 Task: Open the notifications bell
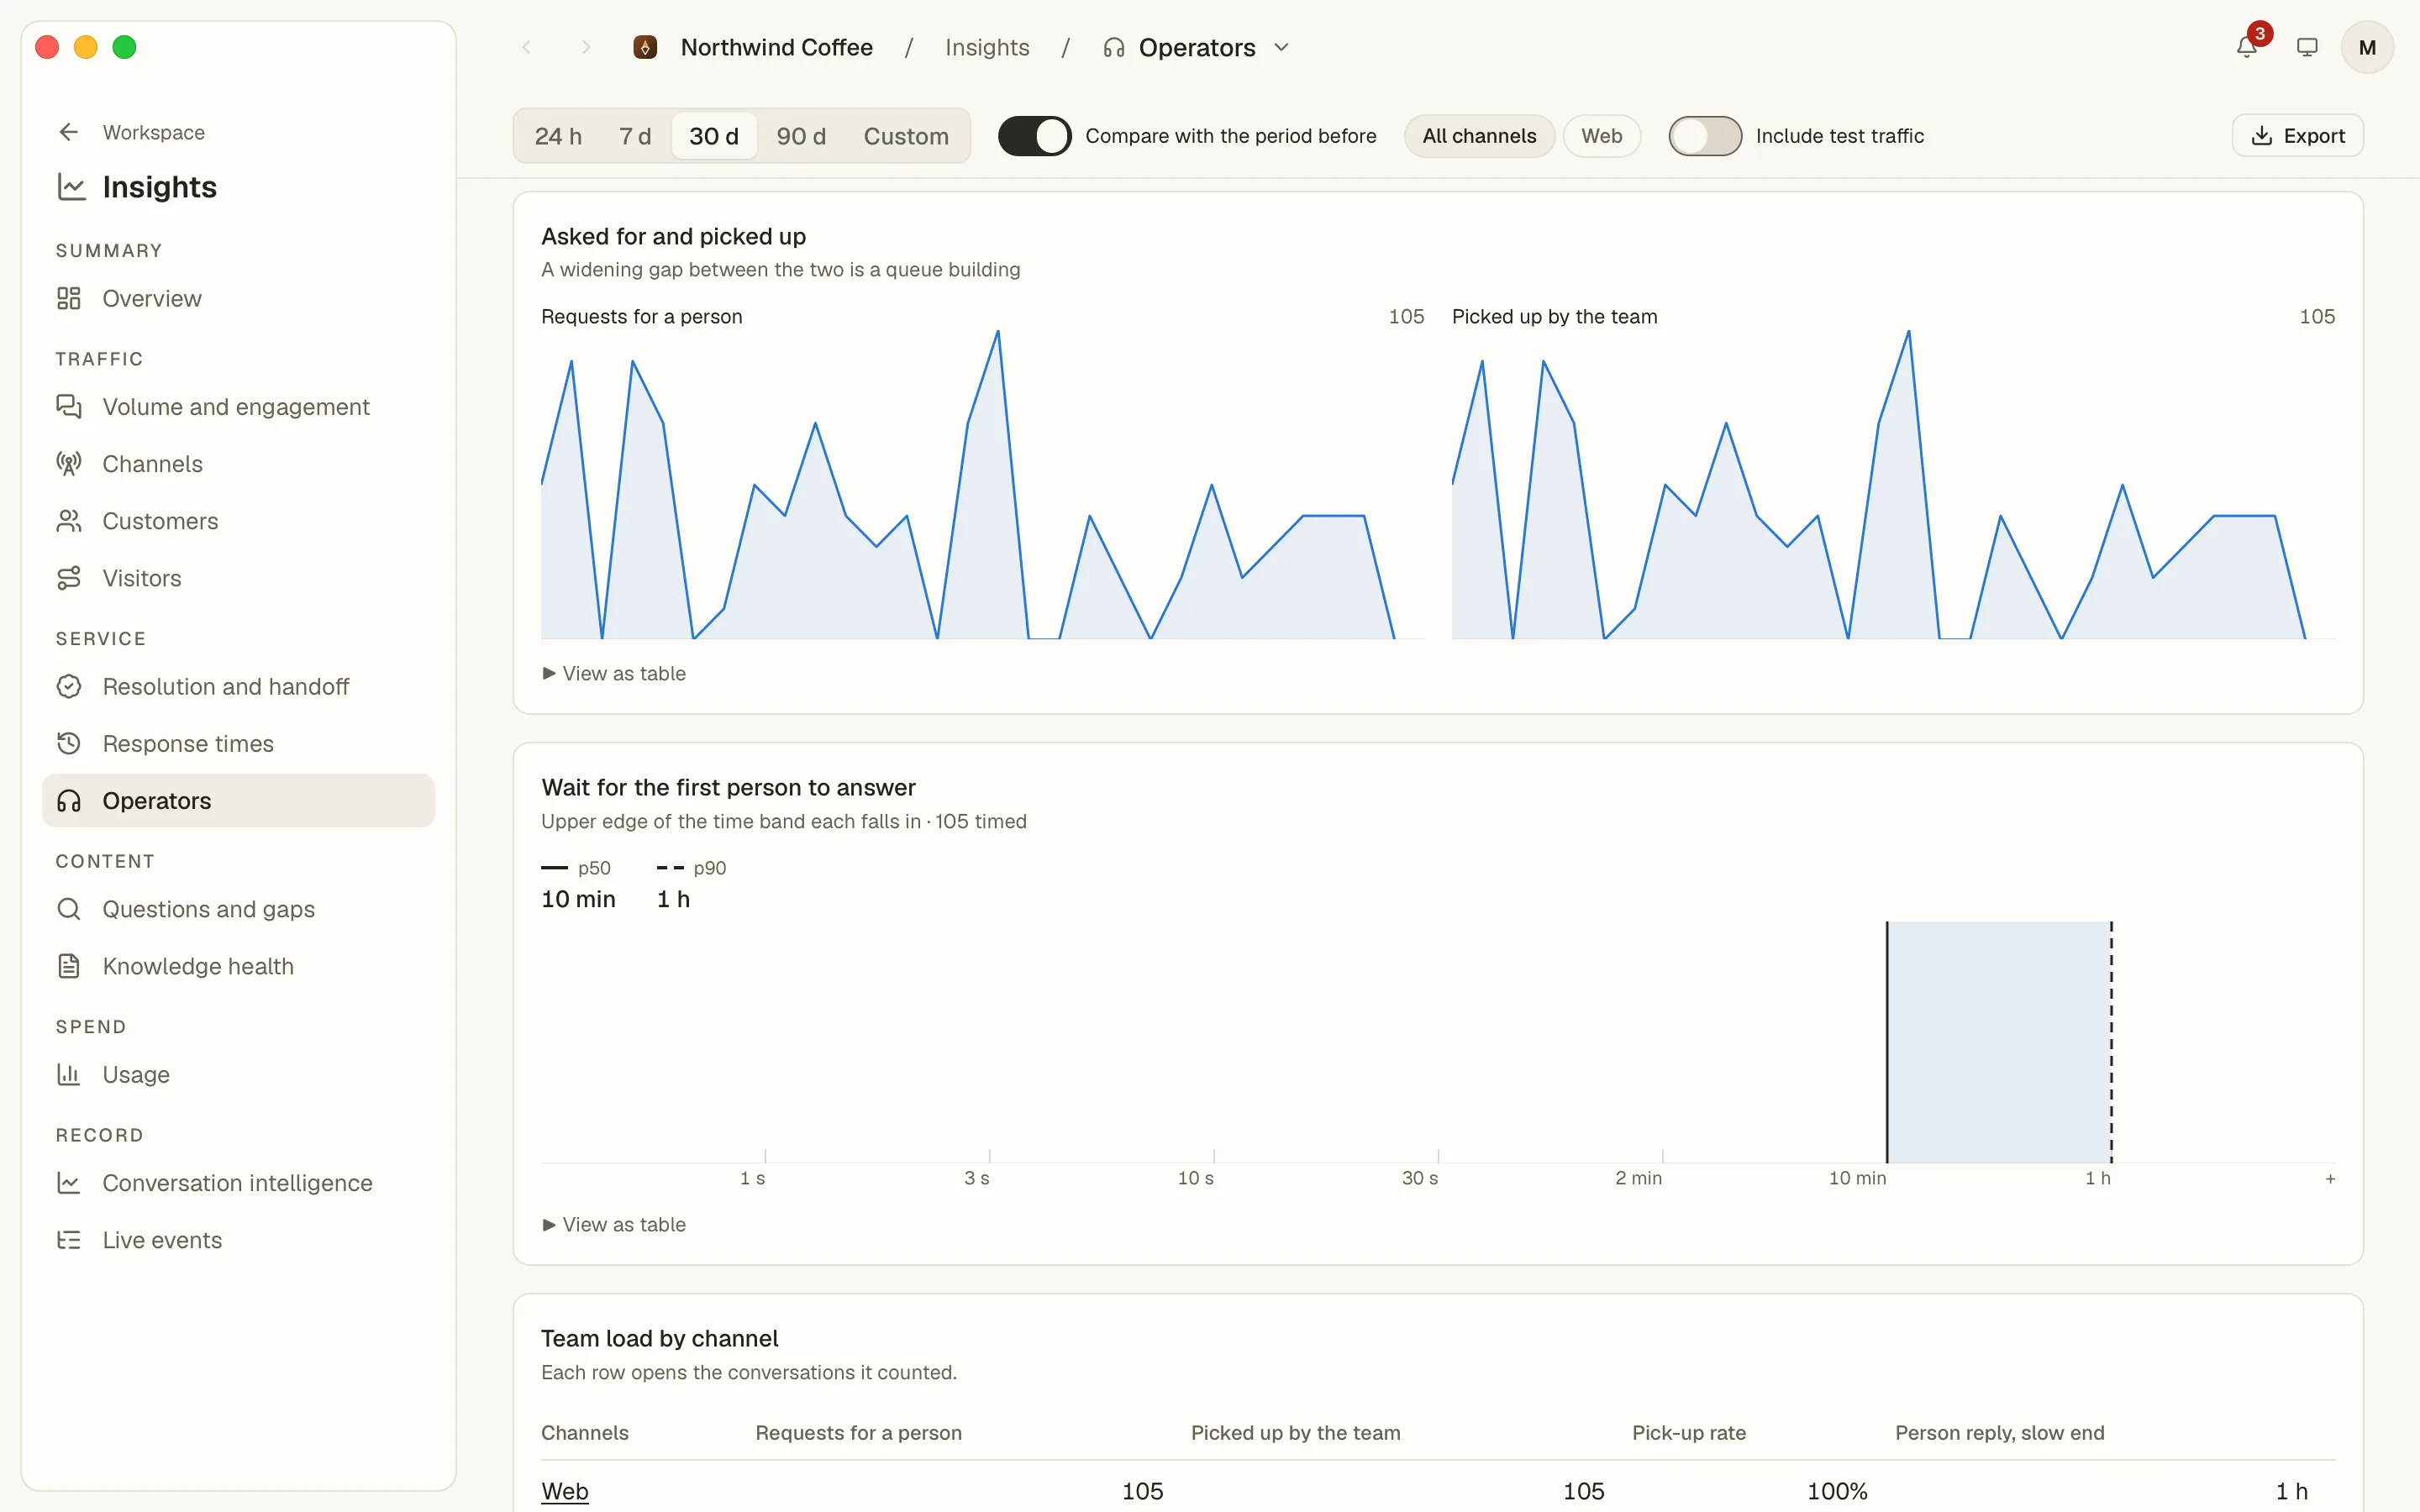2246,47
